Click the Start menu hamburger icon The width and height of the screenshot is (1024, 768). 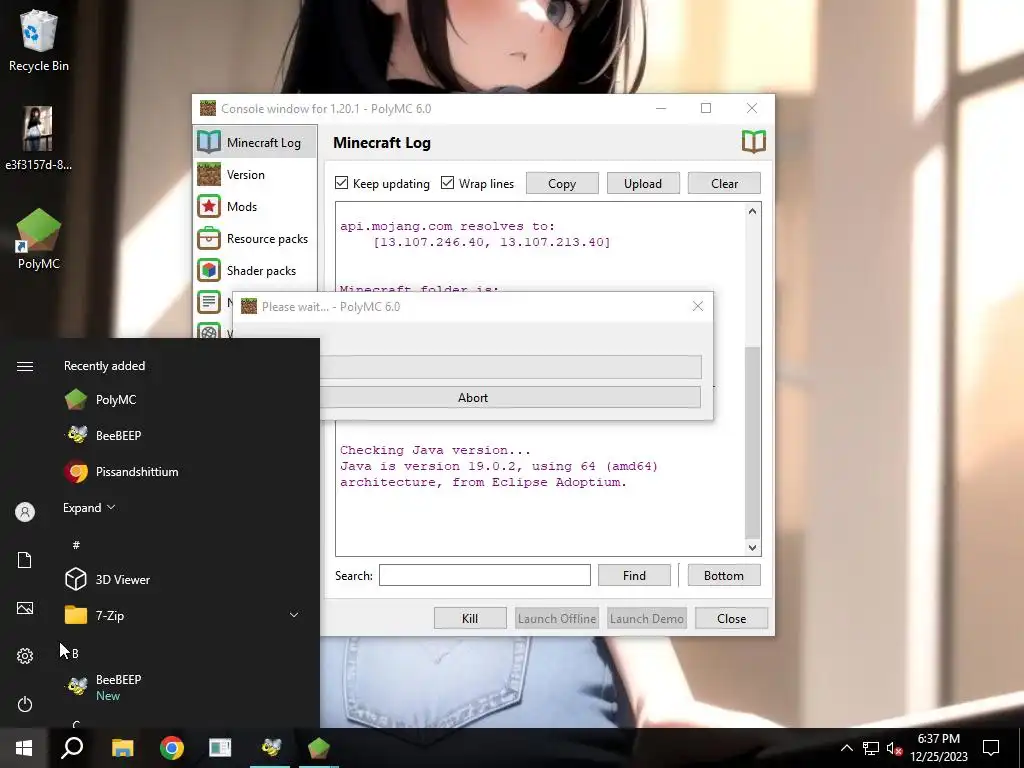25,366
